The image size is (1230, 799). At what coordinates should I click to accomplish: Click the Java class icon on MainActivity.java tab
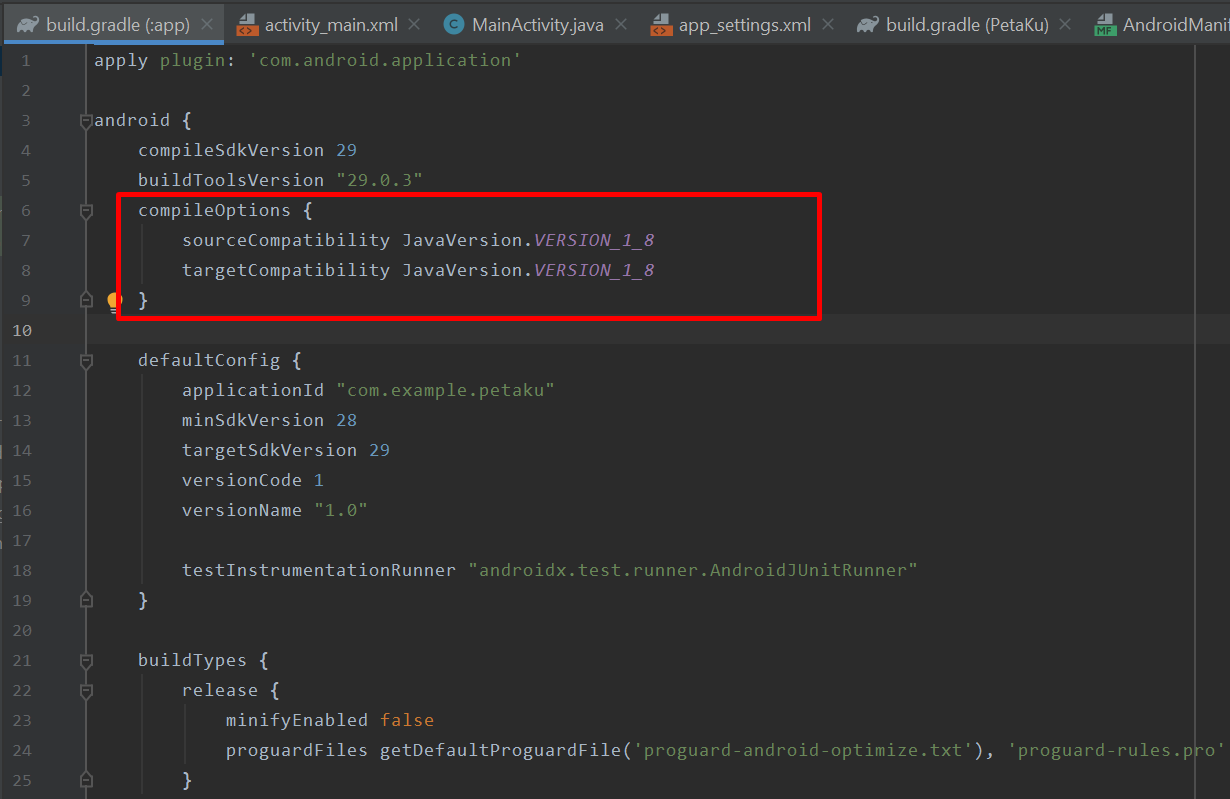click(454, 25)
